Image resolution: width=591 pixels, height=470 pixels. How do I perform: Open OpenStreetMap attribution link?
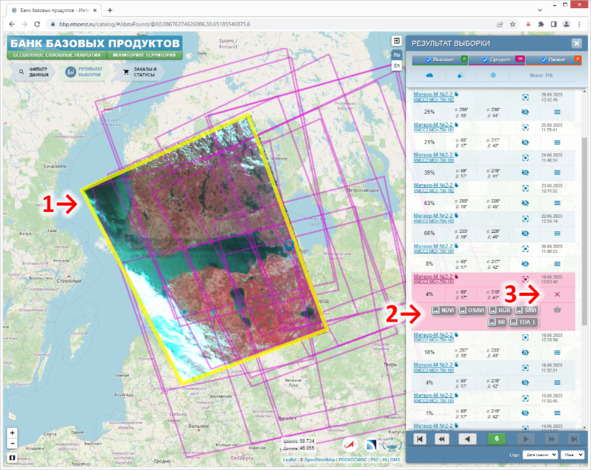319,460
